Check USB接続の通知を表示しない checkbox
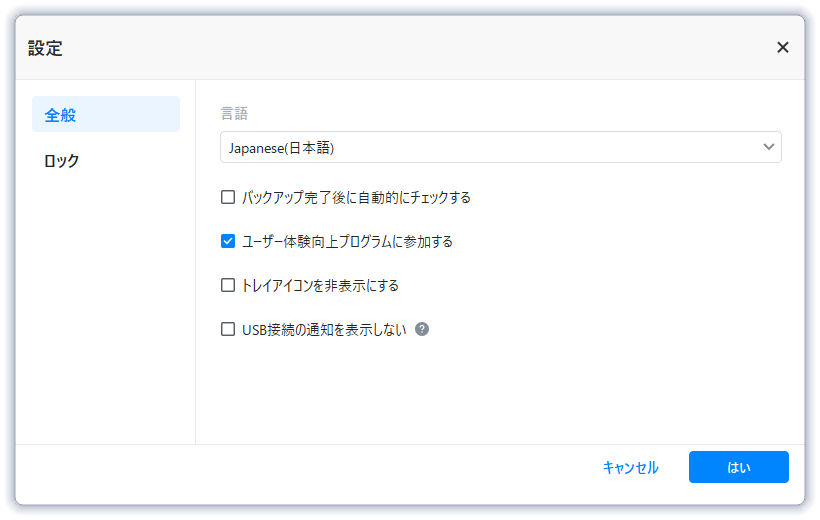 click(228, 329)
